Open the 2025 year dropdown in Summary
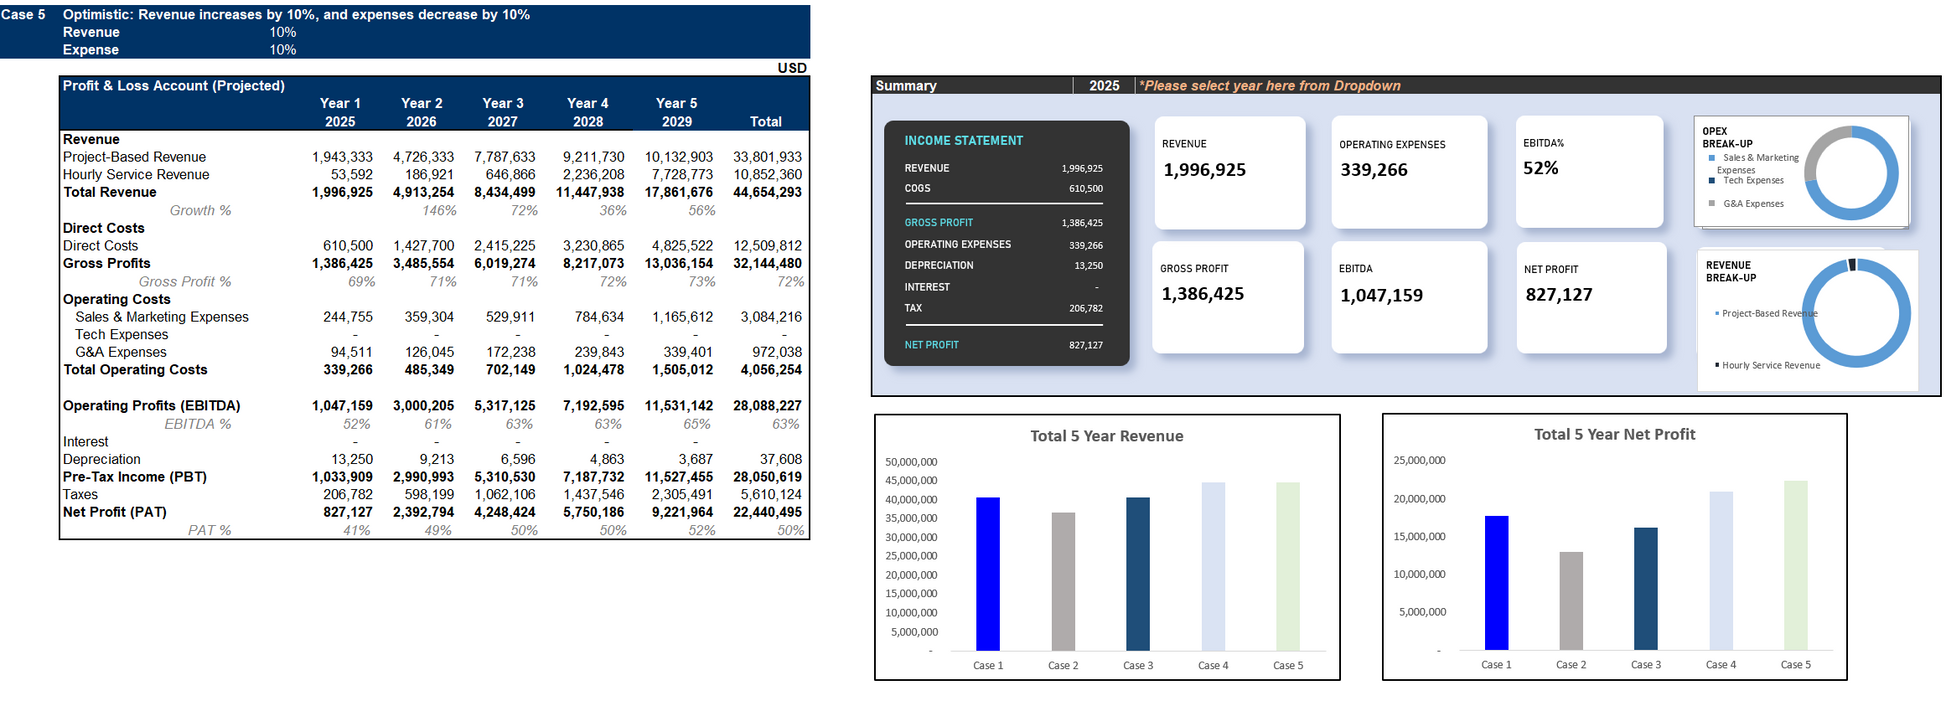 1104,86
